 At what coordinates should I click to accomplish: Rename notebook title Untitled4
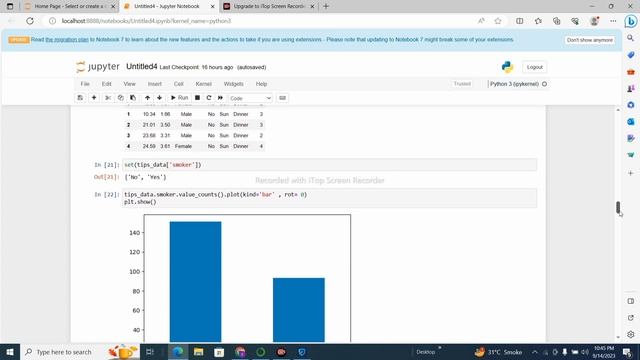142,67
